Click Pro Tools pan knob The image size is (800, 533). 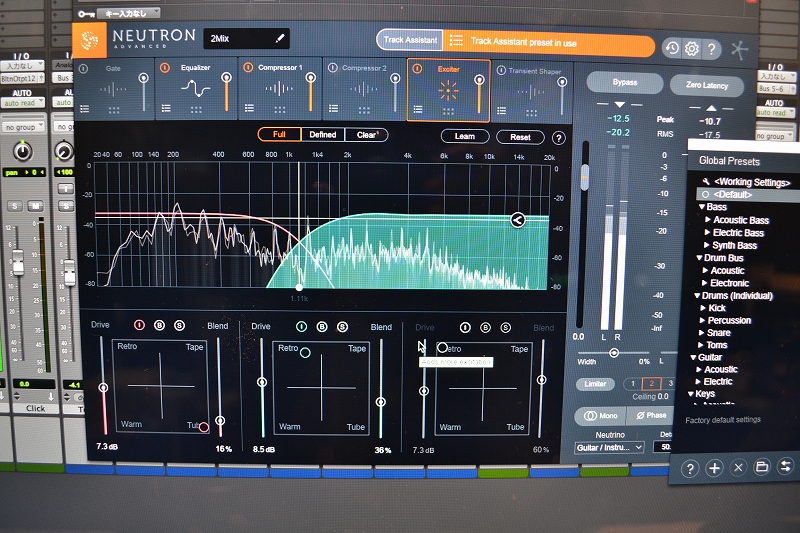coord(22,151)
